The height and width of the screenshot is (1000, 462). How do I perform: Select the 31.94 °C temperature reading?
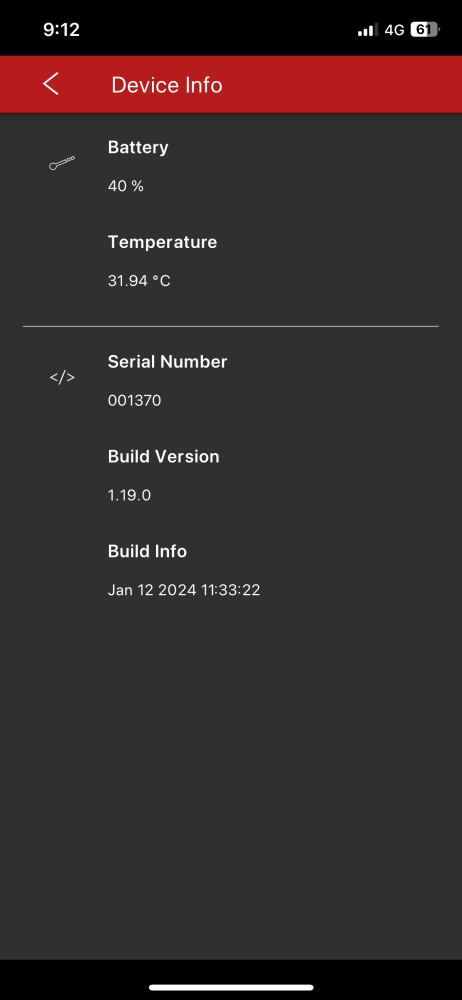(x=139, y=281)
